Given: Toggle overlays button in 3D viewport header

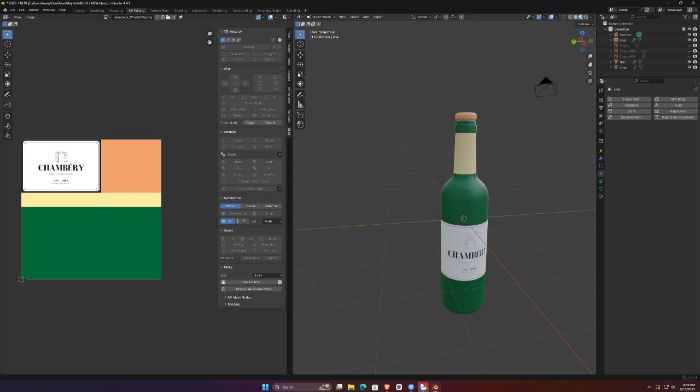Looking at the screenshot, I should pyautogui.click(x=551, y=17).
